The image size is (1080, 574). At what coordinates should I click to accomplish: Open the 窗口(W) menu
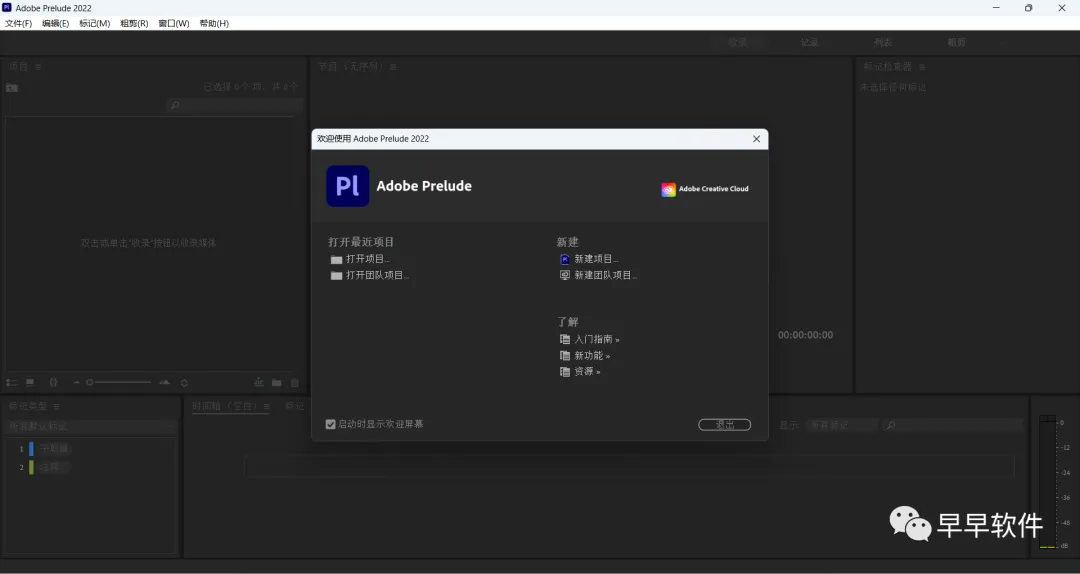pos(174,23)
